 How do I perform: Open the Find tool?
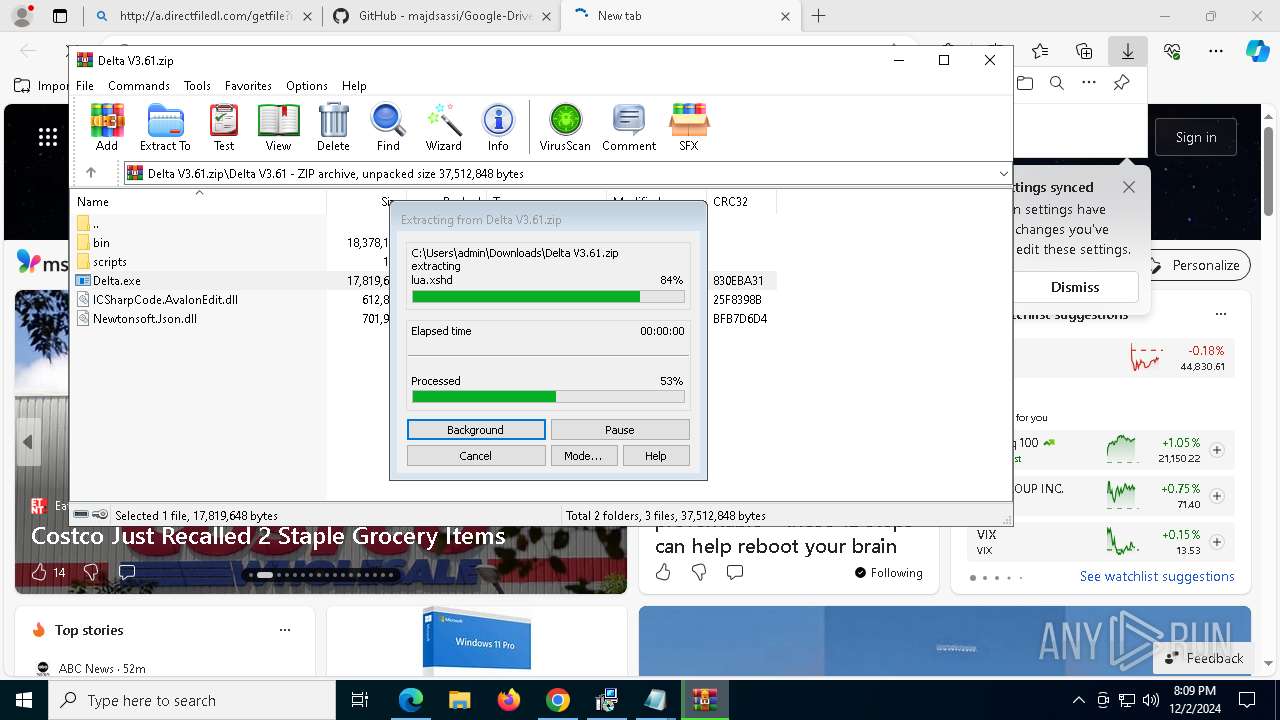tap(388, 127)
